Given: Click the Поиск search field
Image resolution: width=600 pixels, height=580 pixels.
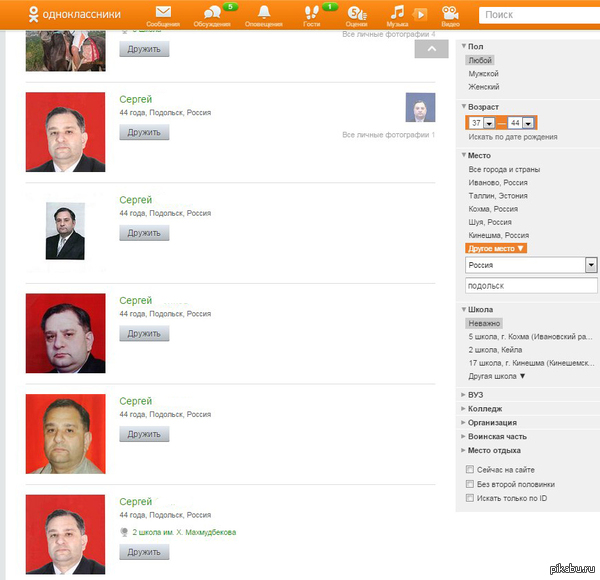Looking at the screenshot, I should point(540,15).
